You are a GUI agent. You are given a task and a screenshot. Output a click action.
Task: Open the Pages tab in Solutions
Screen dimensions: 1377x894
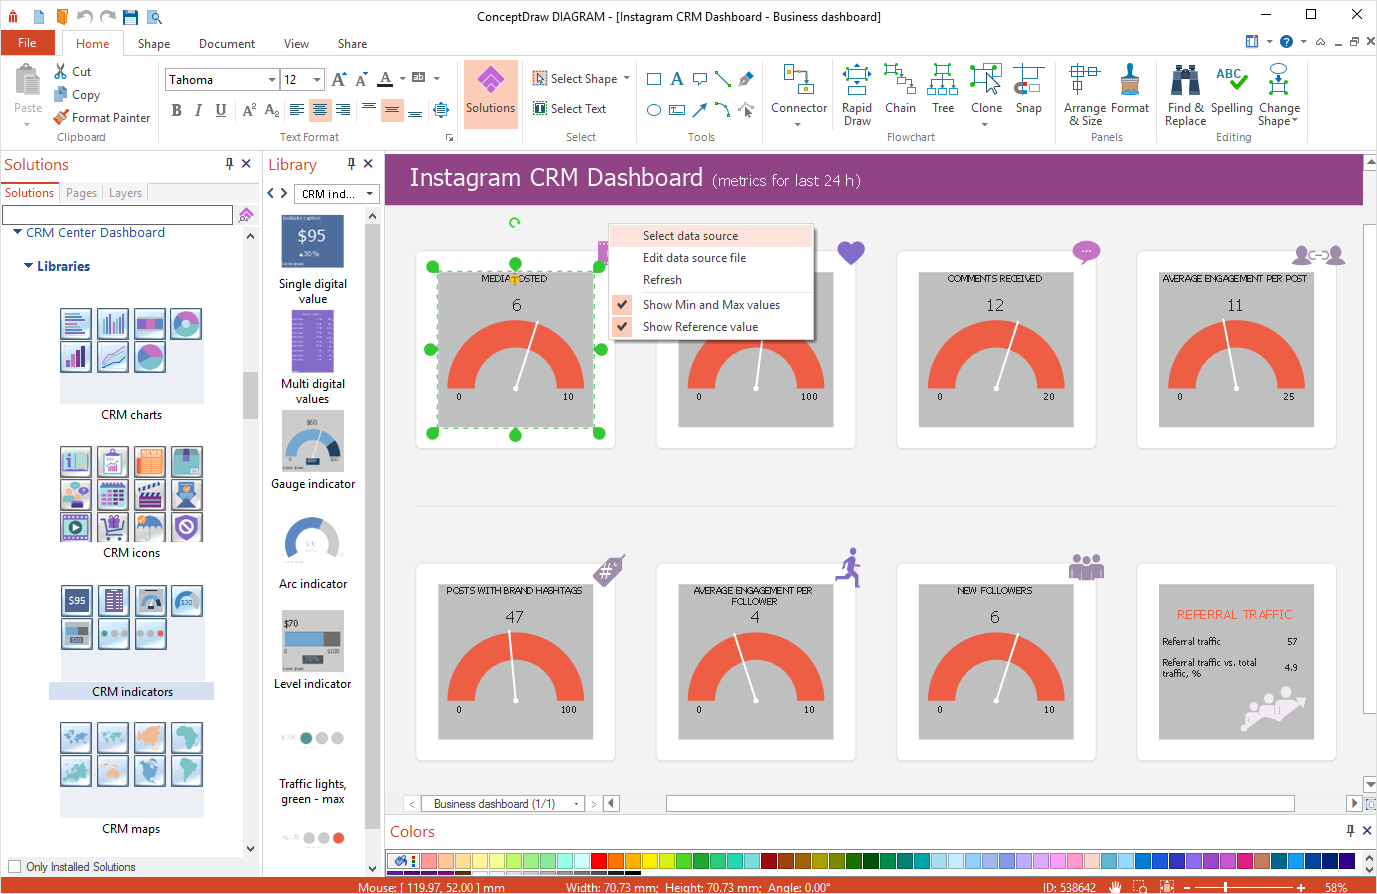pos(81,193)
